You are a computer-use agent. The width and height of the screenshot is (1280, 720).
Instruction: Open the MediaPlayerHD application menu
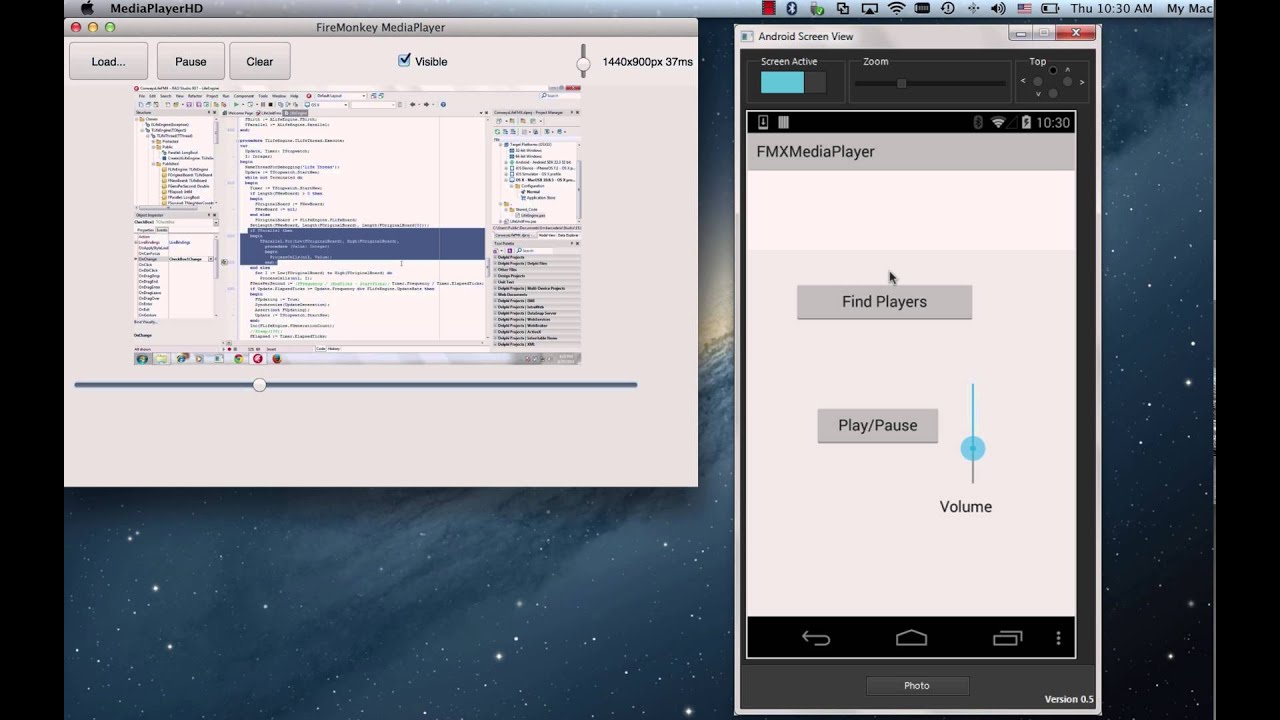pyautogui.click(x=156, y=8)
